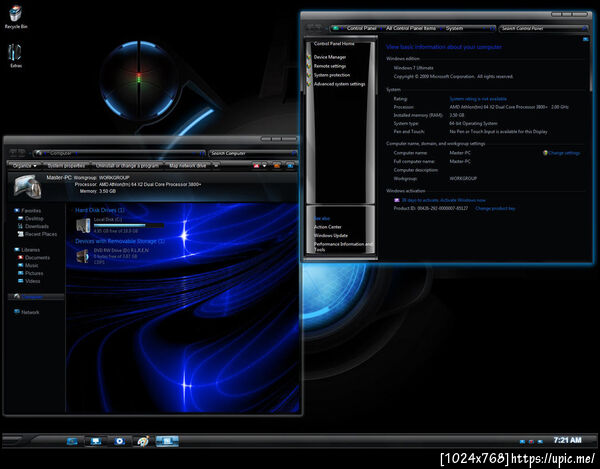Open Control Panel Home link
The width and height of the screenshot is (600, 469).
point(334,44)
